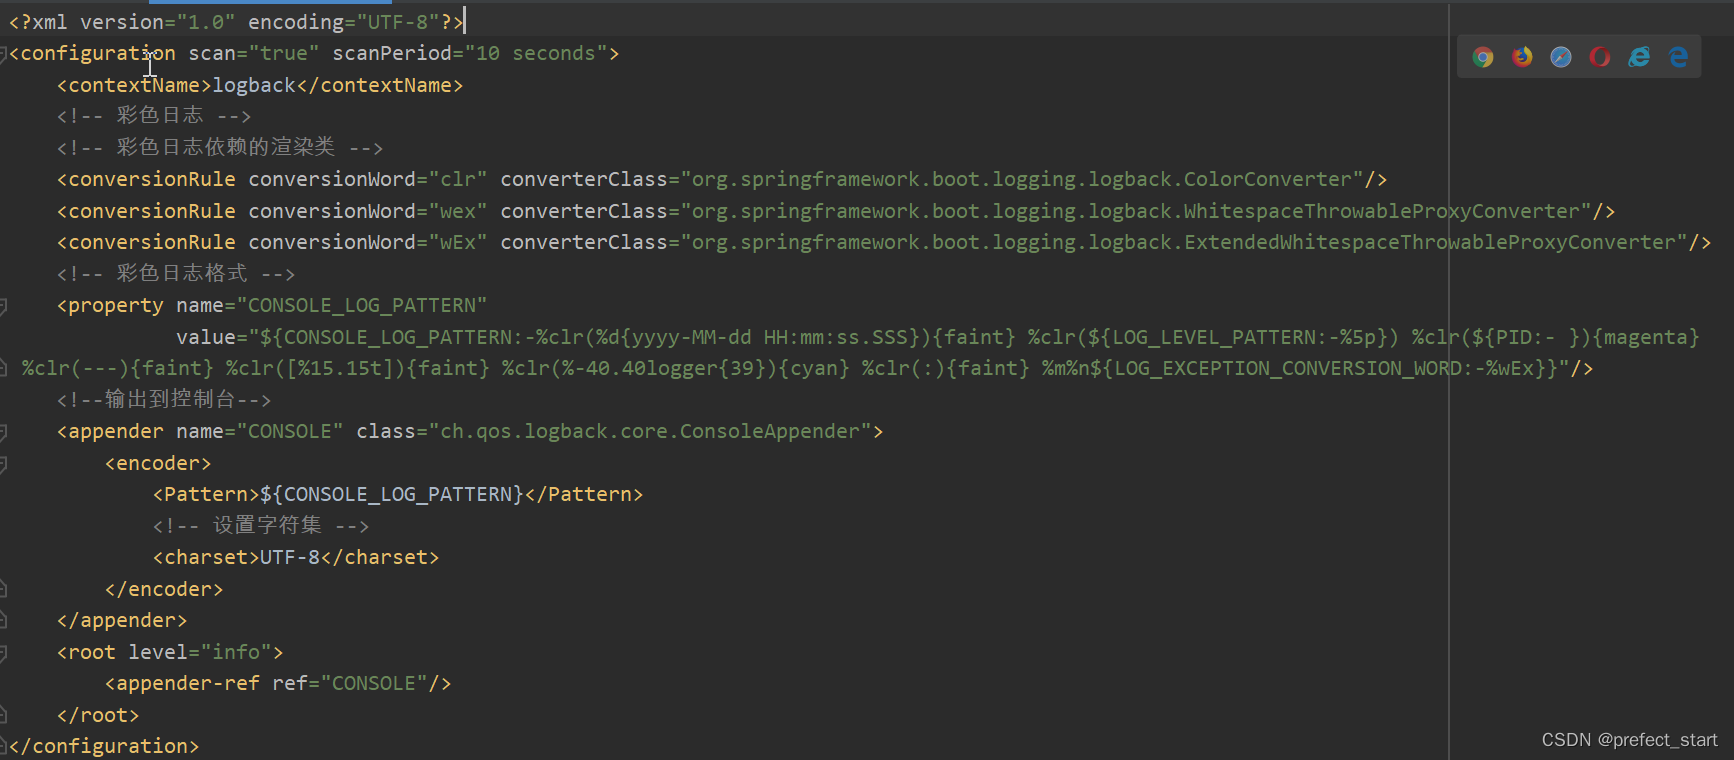Click fold end marker at </encoder>
This screenshot has width=1734, height=760.
click(3, 590)
